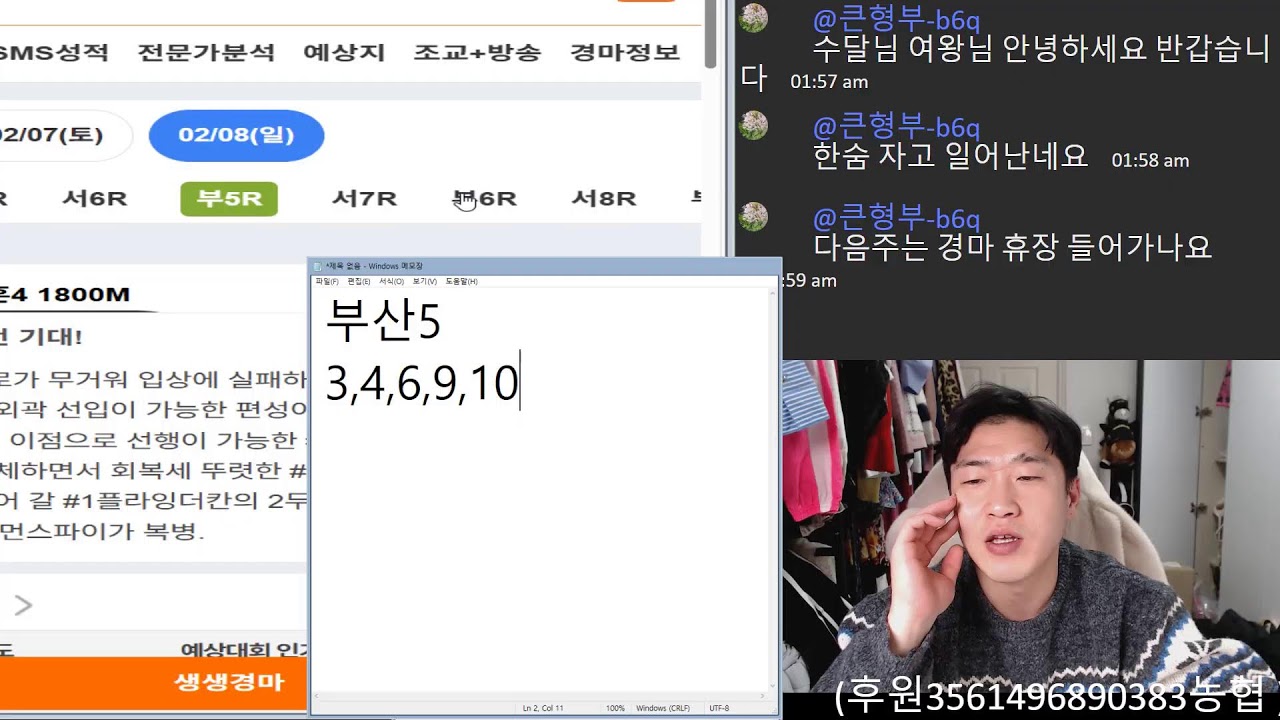Click the UTF-8 encoding status entry
This screenshot has height=720, width=1280.
point(719,708)
